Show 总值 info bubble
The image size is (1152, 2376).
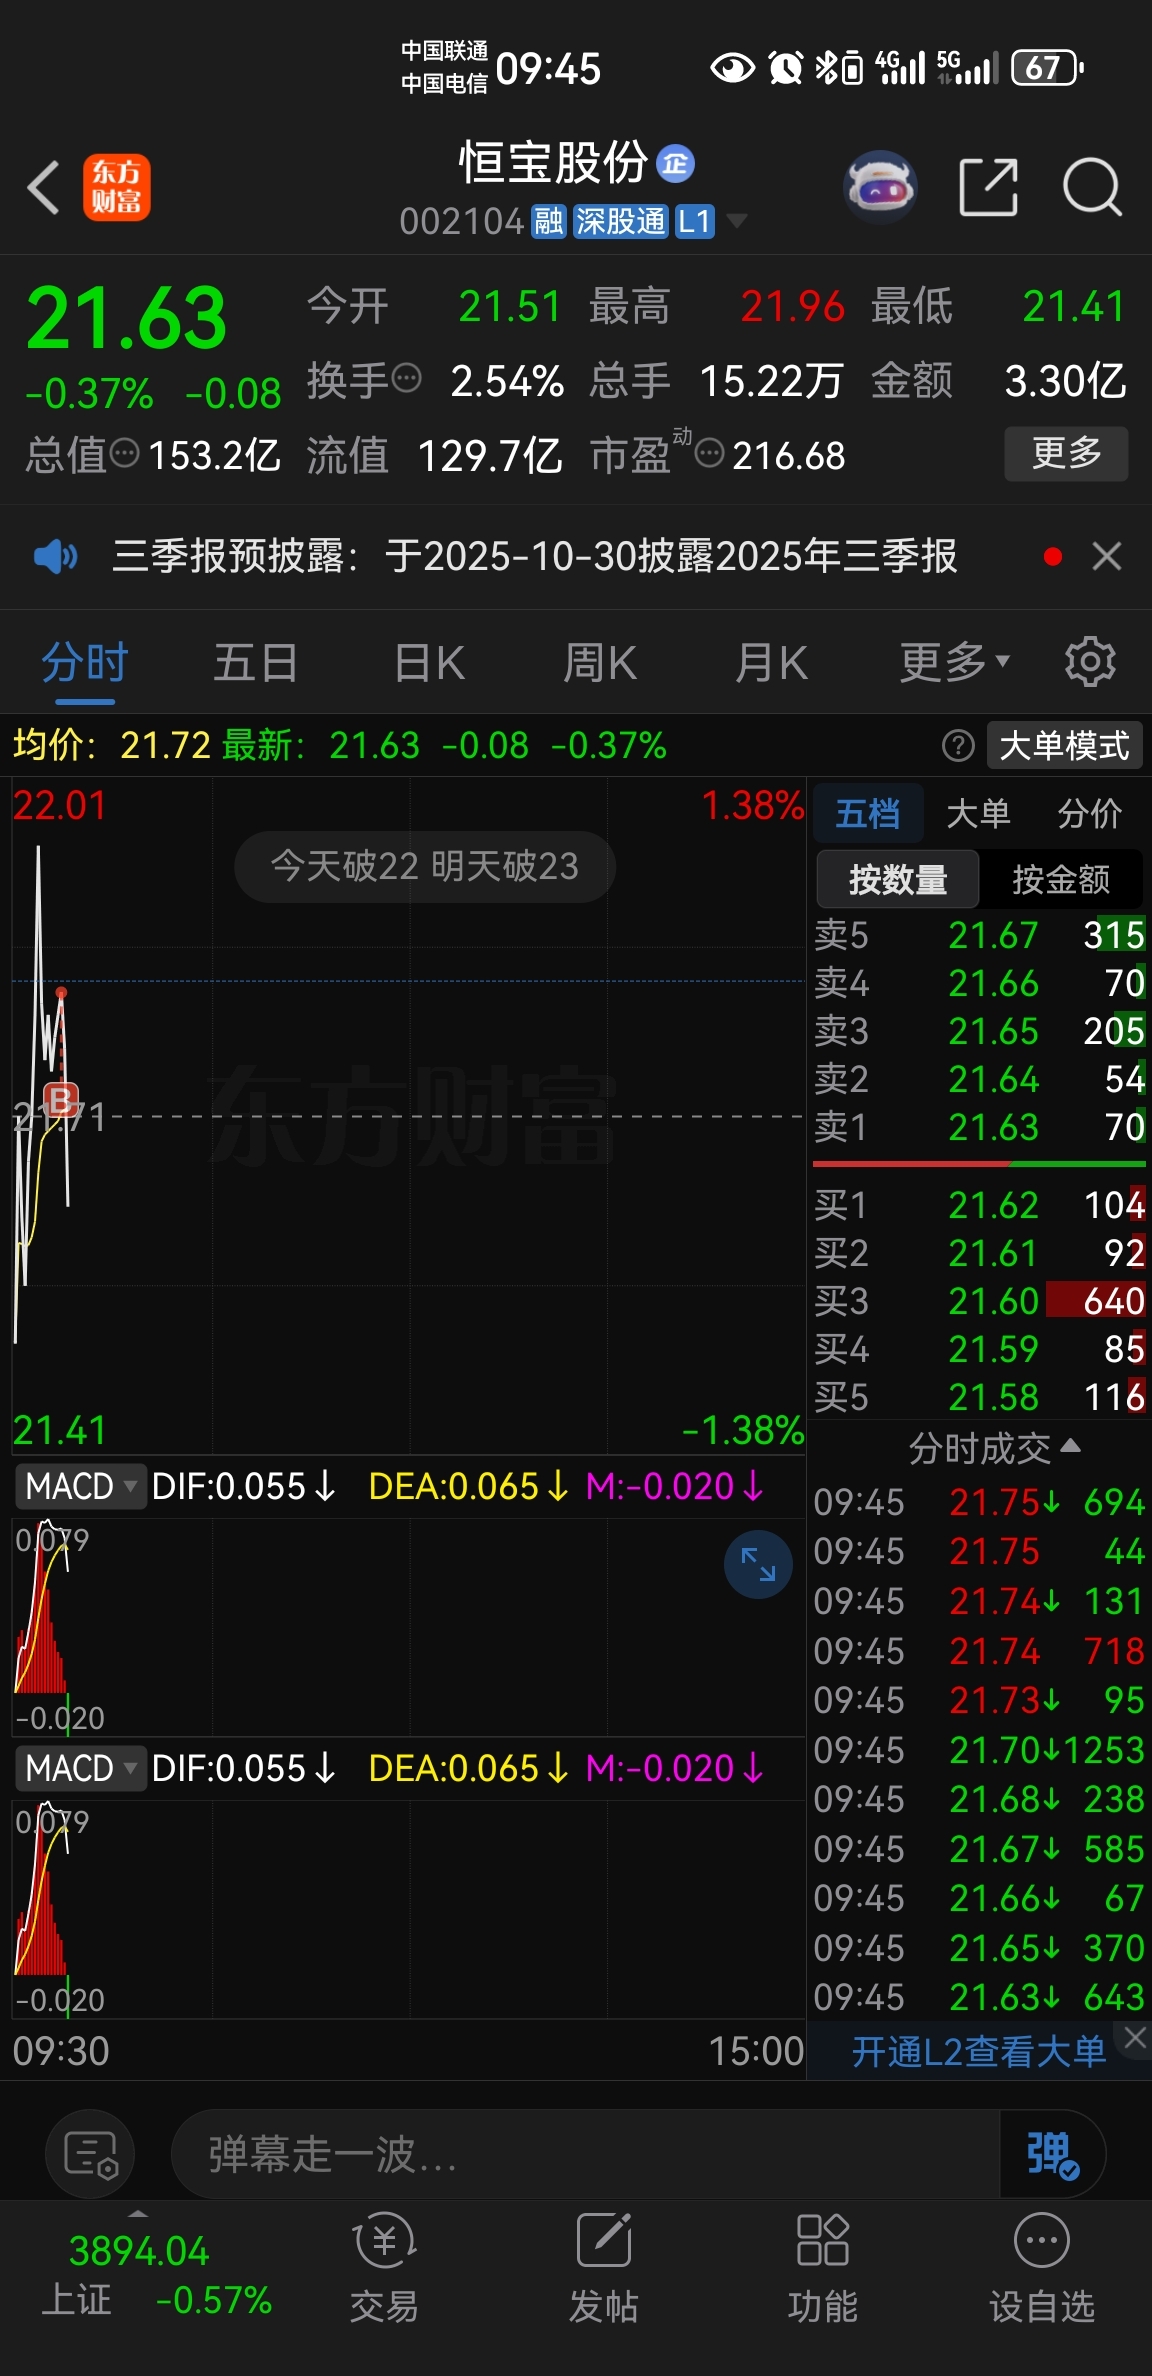point(124,454)
